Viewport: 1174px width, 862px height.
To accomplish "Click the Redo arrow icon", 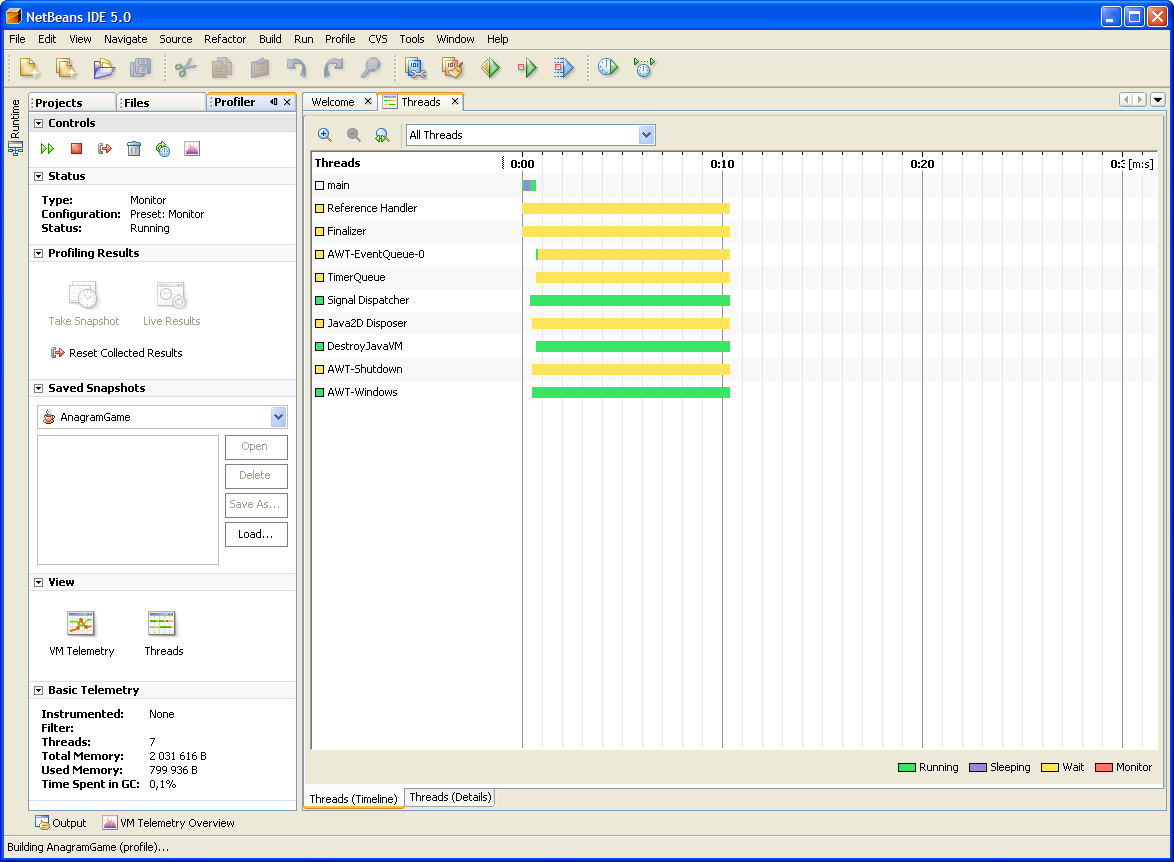I will [x=333, y=68].
